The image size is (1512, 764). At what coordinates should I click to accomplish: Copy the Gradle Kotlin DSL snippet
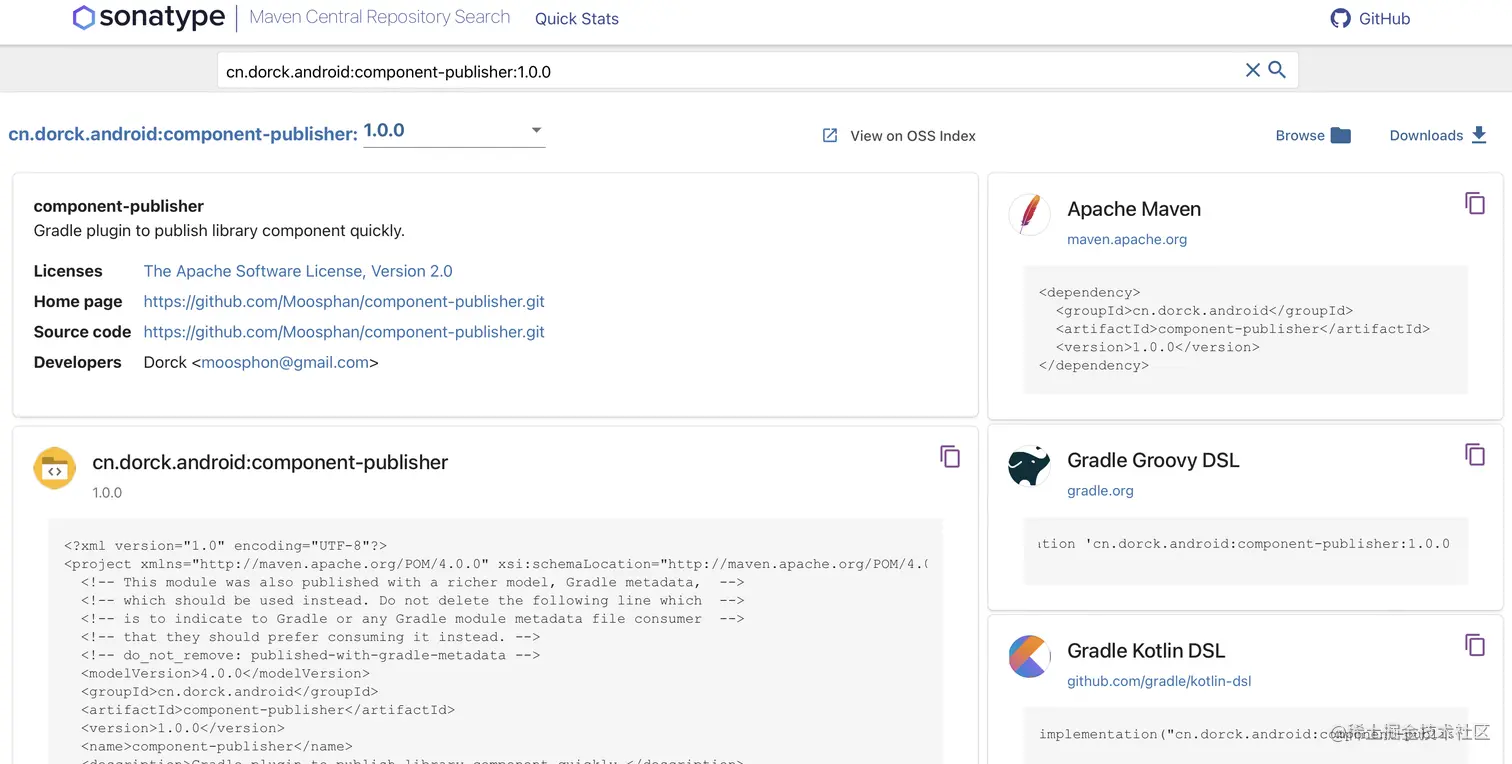tap(1475, 645)
